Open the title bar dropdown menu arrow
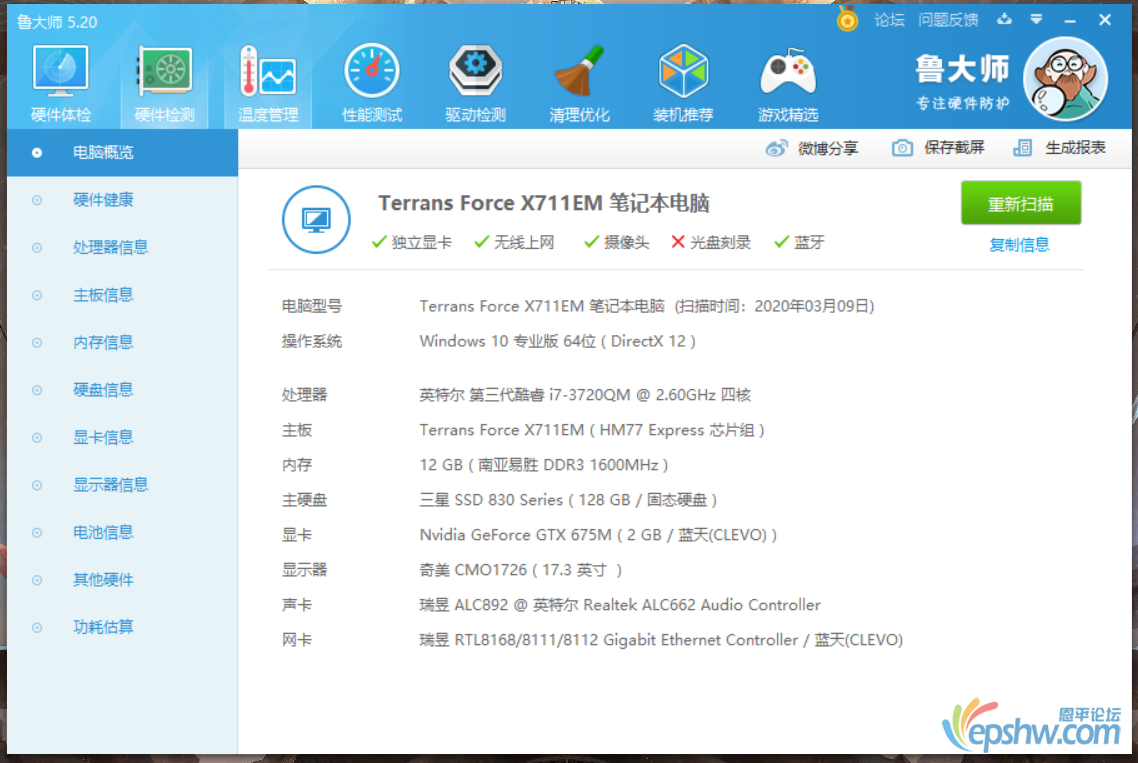The image size is (1138, 763). click(1036, 20)
